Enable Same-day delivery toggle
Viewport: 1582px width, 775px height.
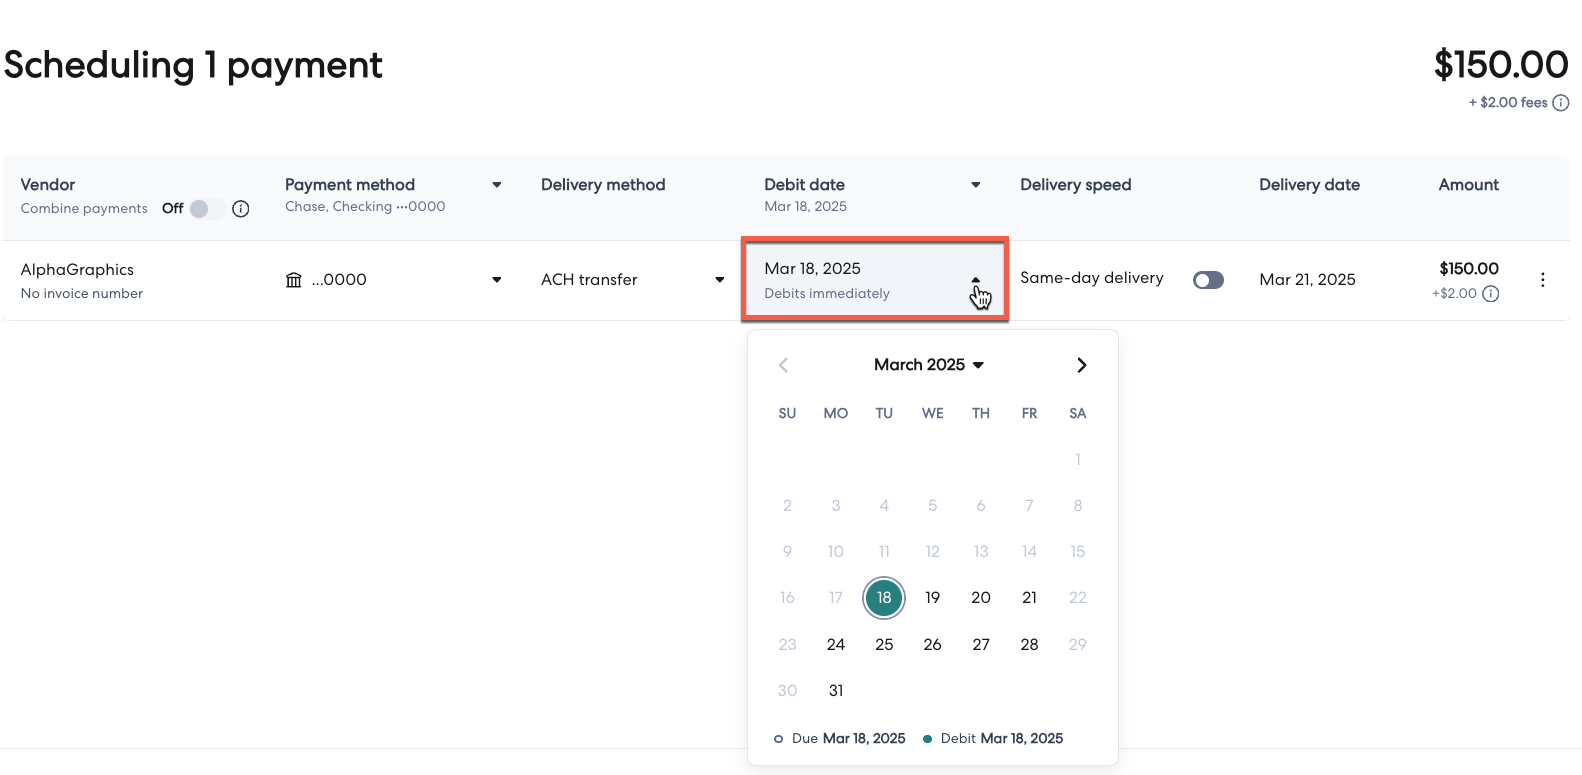pyautogui.click(x=1208, y=280)
